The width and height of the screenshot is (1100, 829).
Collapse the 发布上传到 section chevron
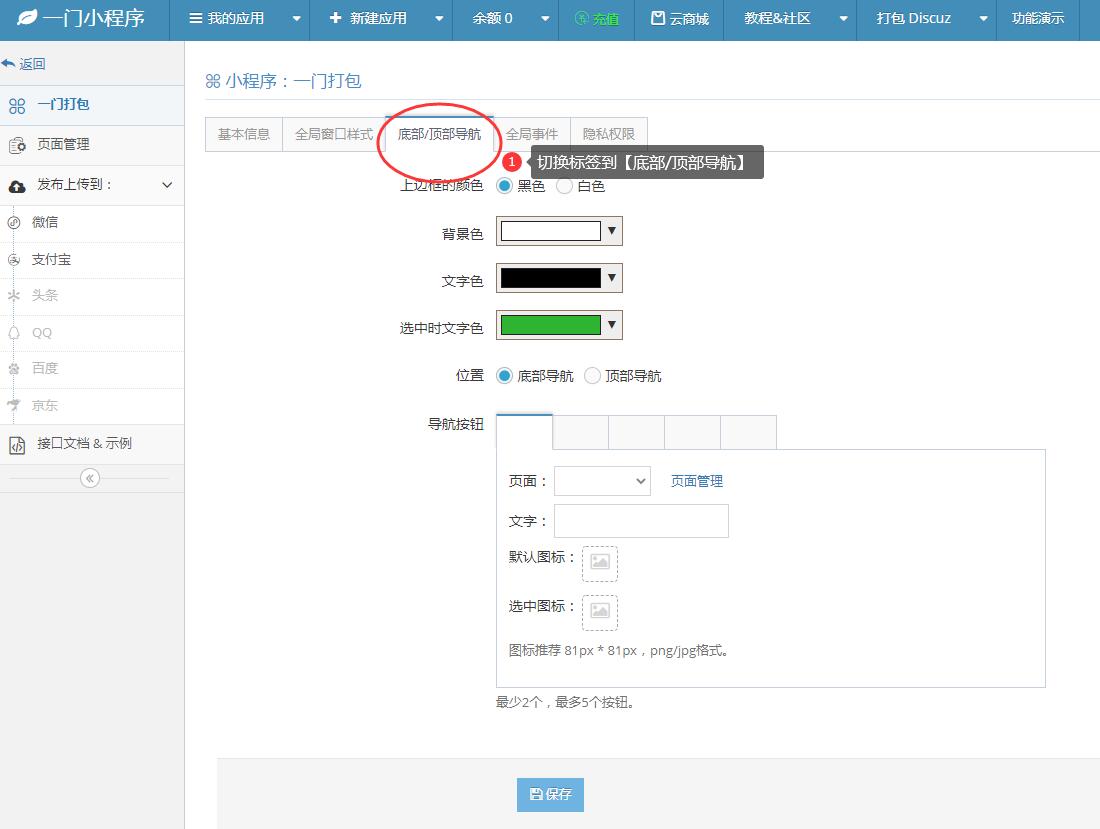point(167,185)
